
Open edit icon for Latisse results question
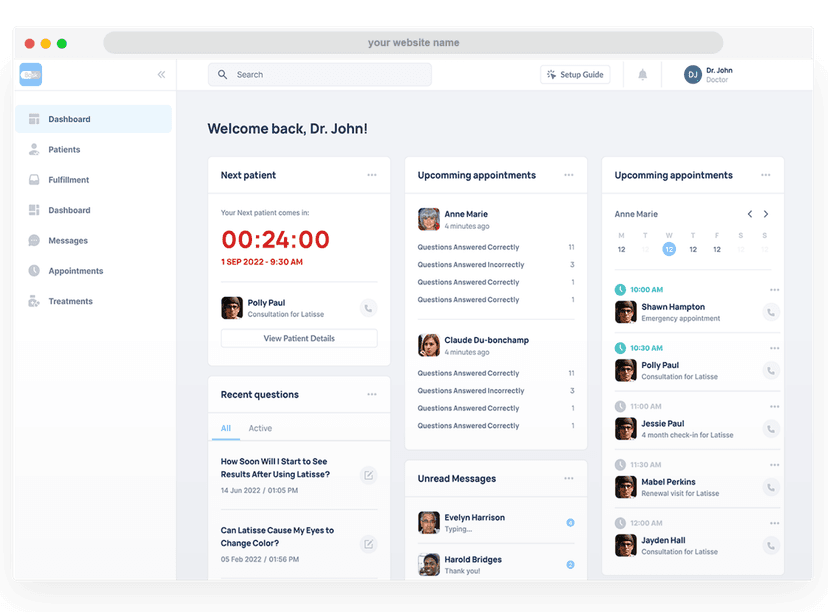click(x=368, y=475)
